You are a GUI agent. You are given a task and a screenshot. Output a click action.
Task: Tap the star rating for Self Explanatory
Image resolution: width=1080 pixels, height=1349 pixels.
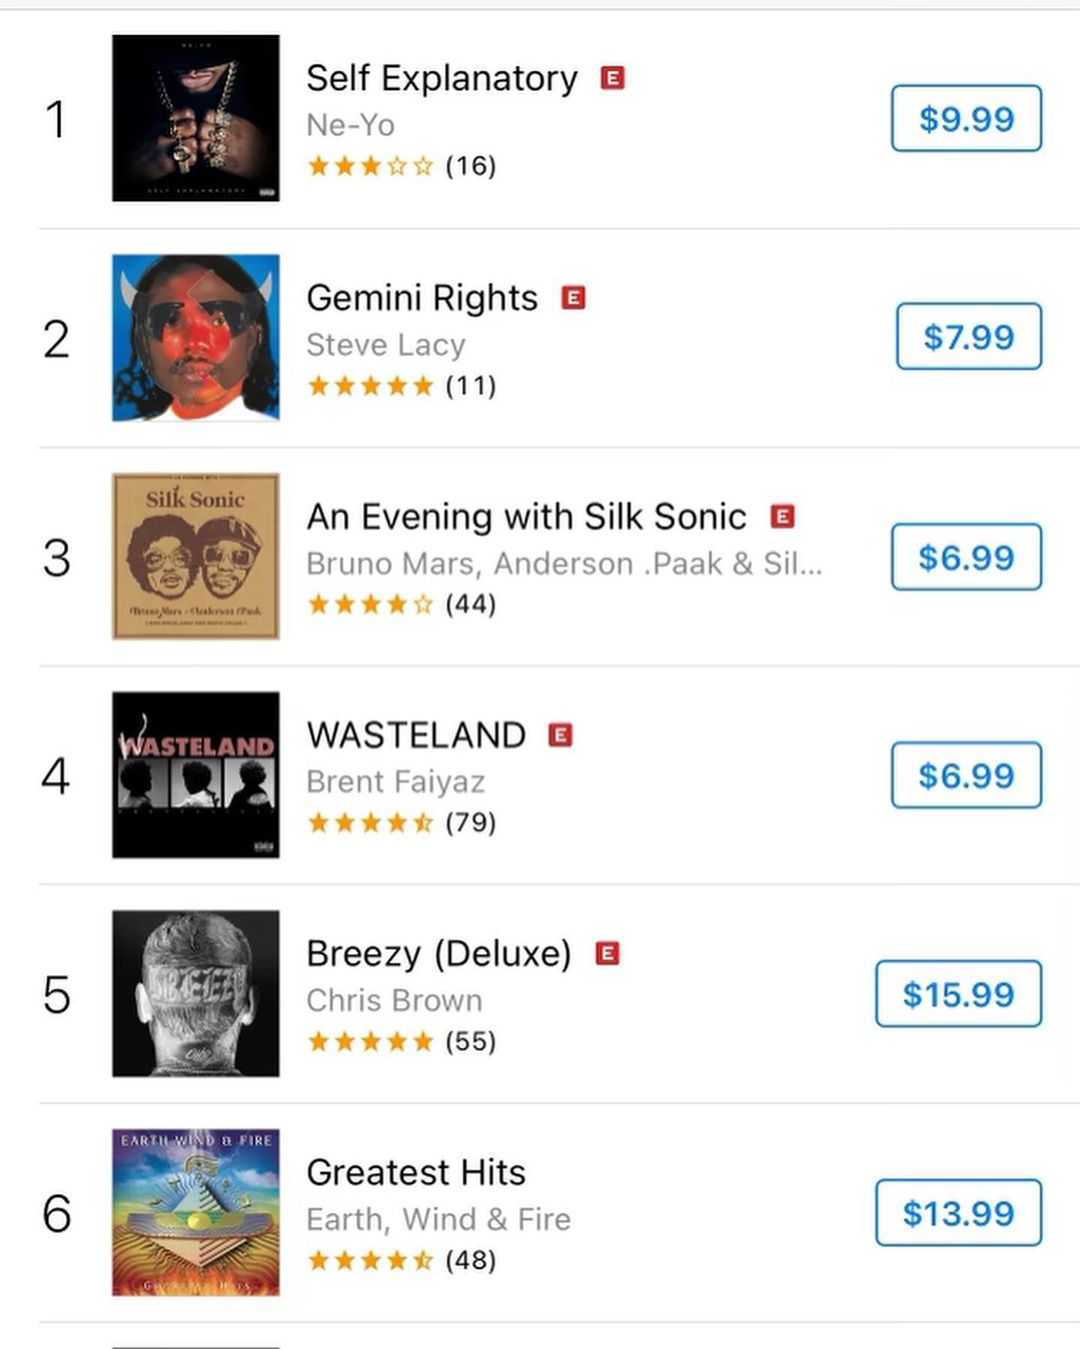(x=370, y=166)
